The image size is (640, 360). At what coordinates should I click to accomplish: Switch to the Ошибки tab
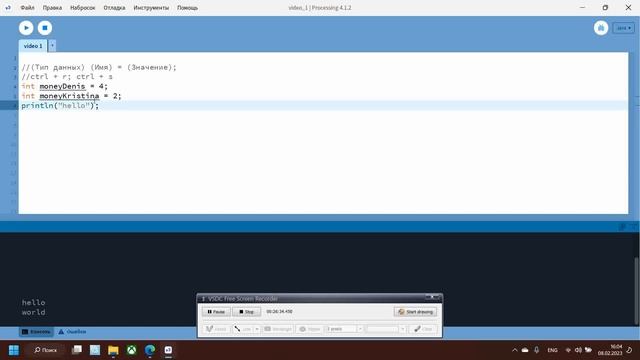(72, 332)
